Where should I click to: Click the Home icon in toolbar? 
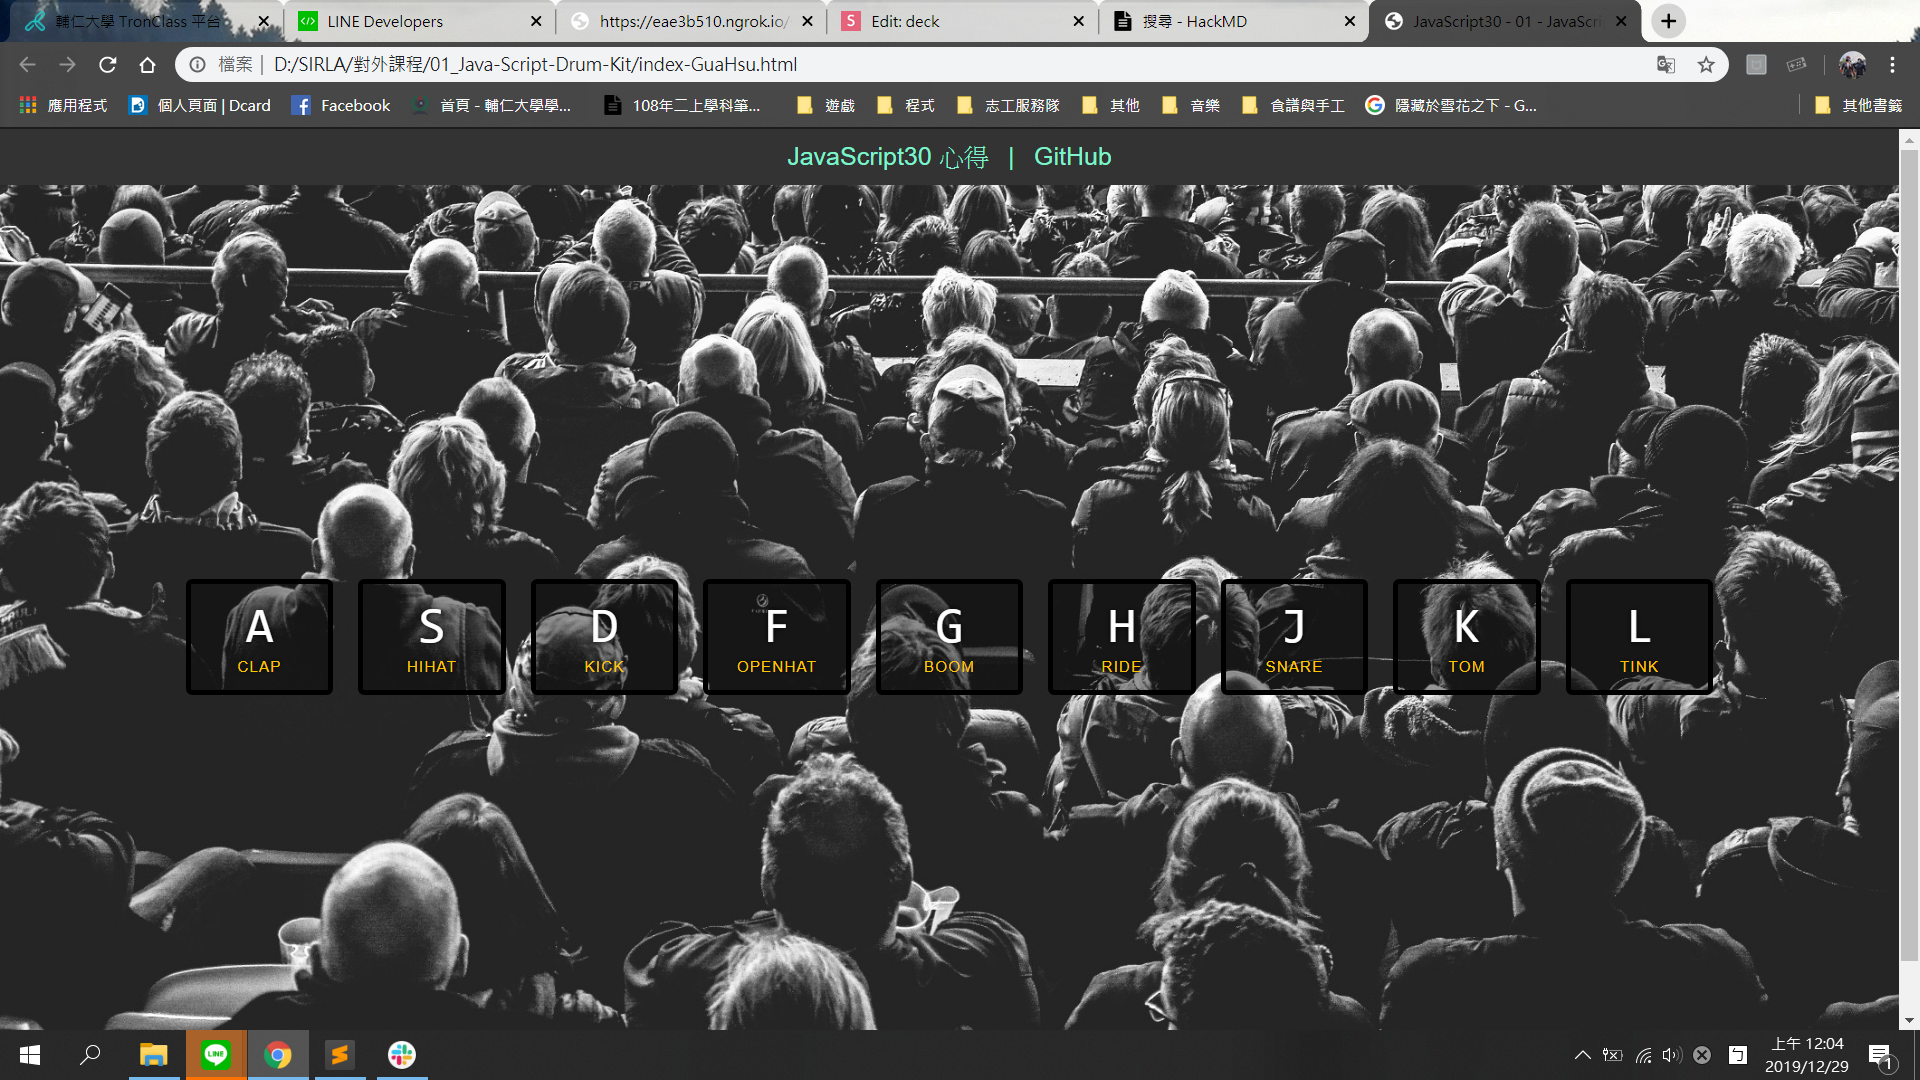click(147, 65)
